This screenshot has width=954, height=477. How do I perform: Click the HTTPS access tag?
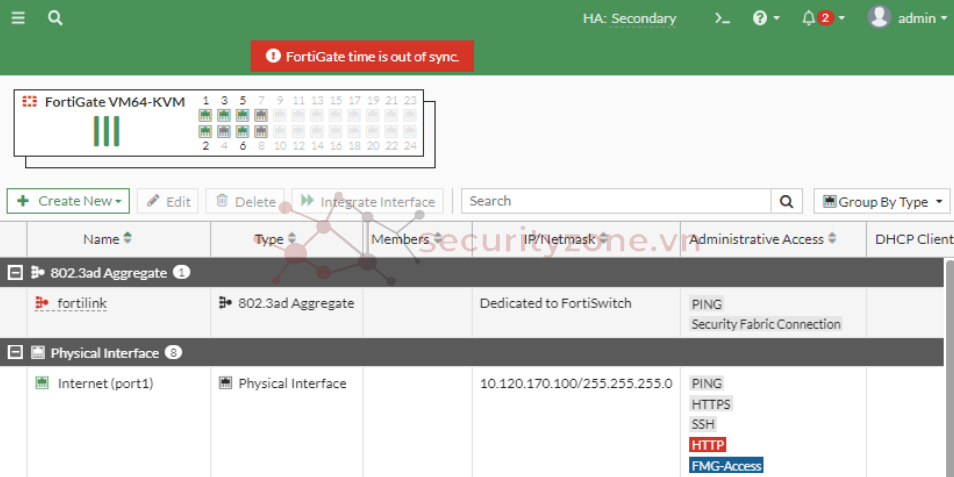click(711, 404)
